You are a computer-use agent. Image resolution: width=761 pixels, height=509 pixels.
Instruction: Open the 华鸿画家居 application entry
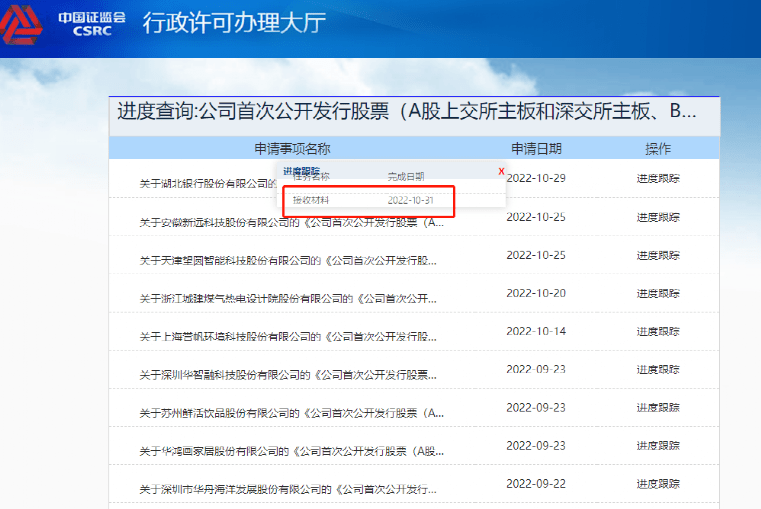click(292, 451)
